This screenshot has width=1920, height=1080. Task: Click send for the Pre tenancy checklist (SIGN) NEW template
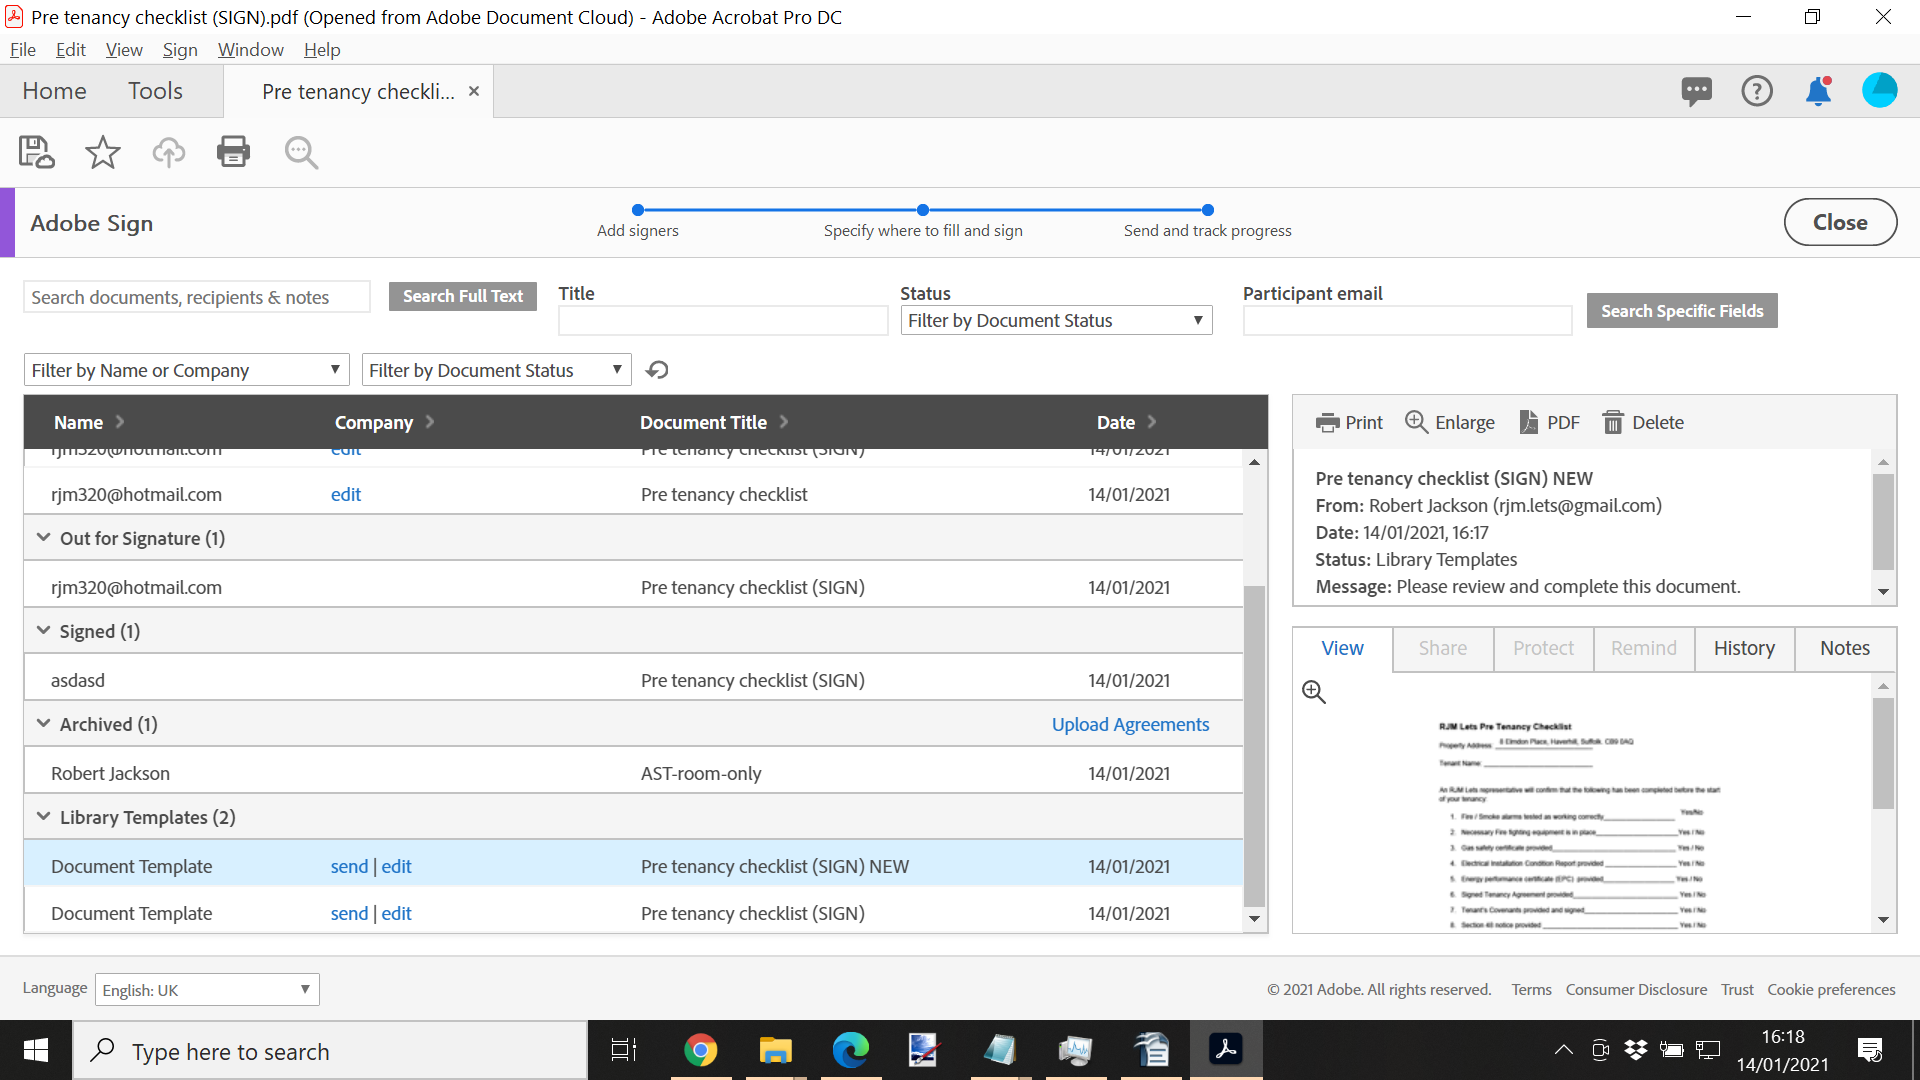click(x=349, y=866)
